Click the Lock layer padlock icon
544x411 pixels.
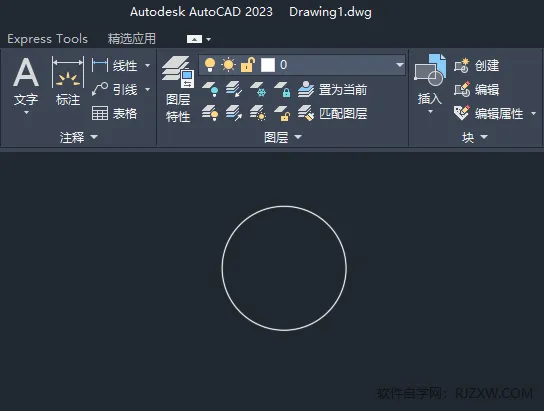pyautogui.click(x=282, y=89)
